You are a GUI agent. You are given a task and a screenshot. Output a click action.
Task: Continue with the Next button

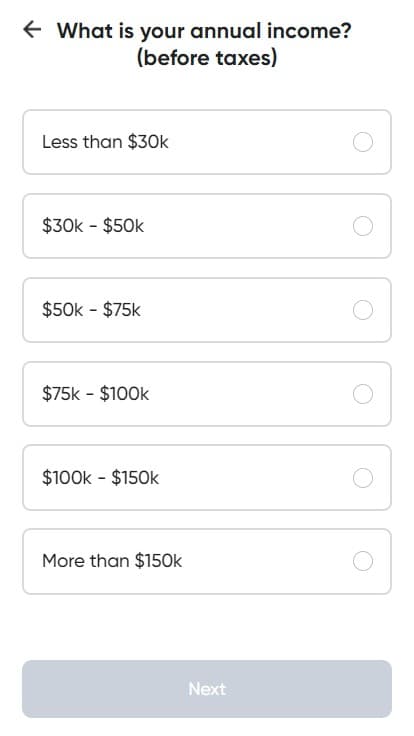207,689
